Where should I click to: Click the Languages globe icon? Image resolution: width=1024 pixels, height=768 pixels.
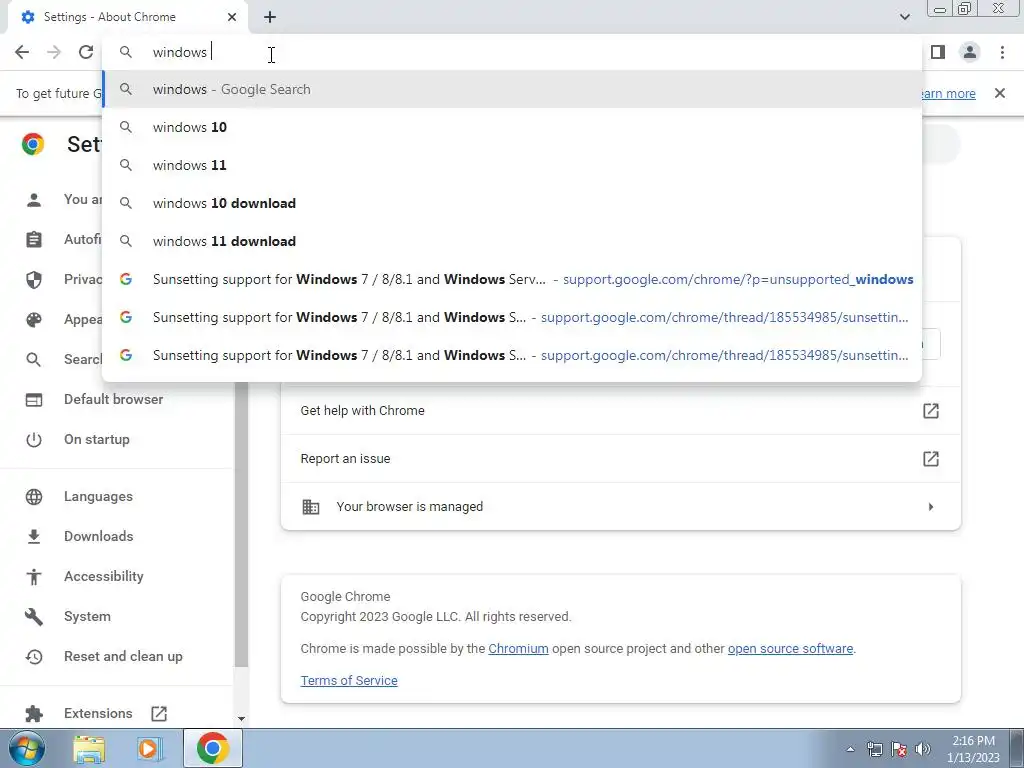pyautogui.click(x=33, y=496)
